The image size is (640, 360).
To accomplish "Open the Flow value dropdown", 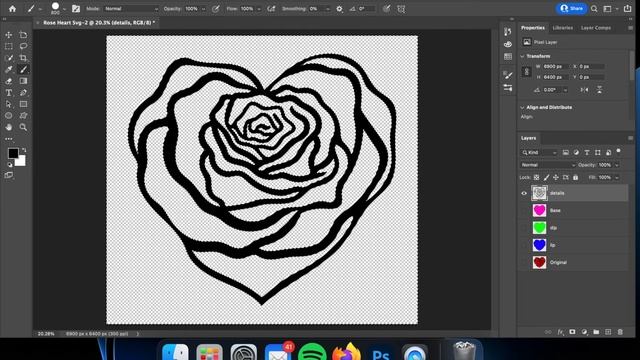I will 259,9.
